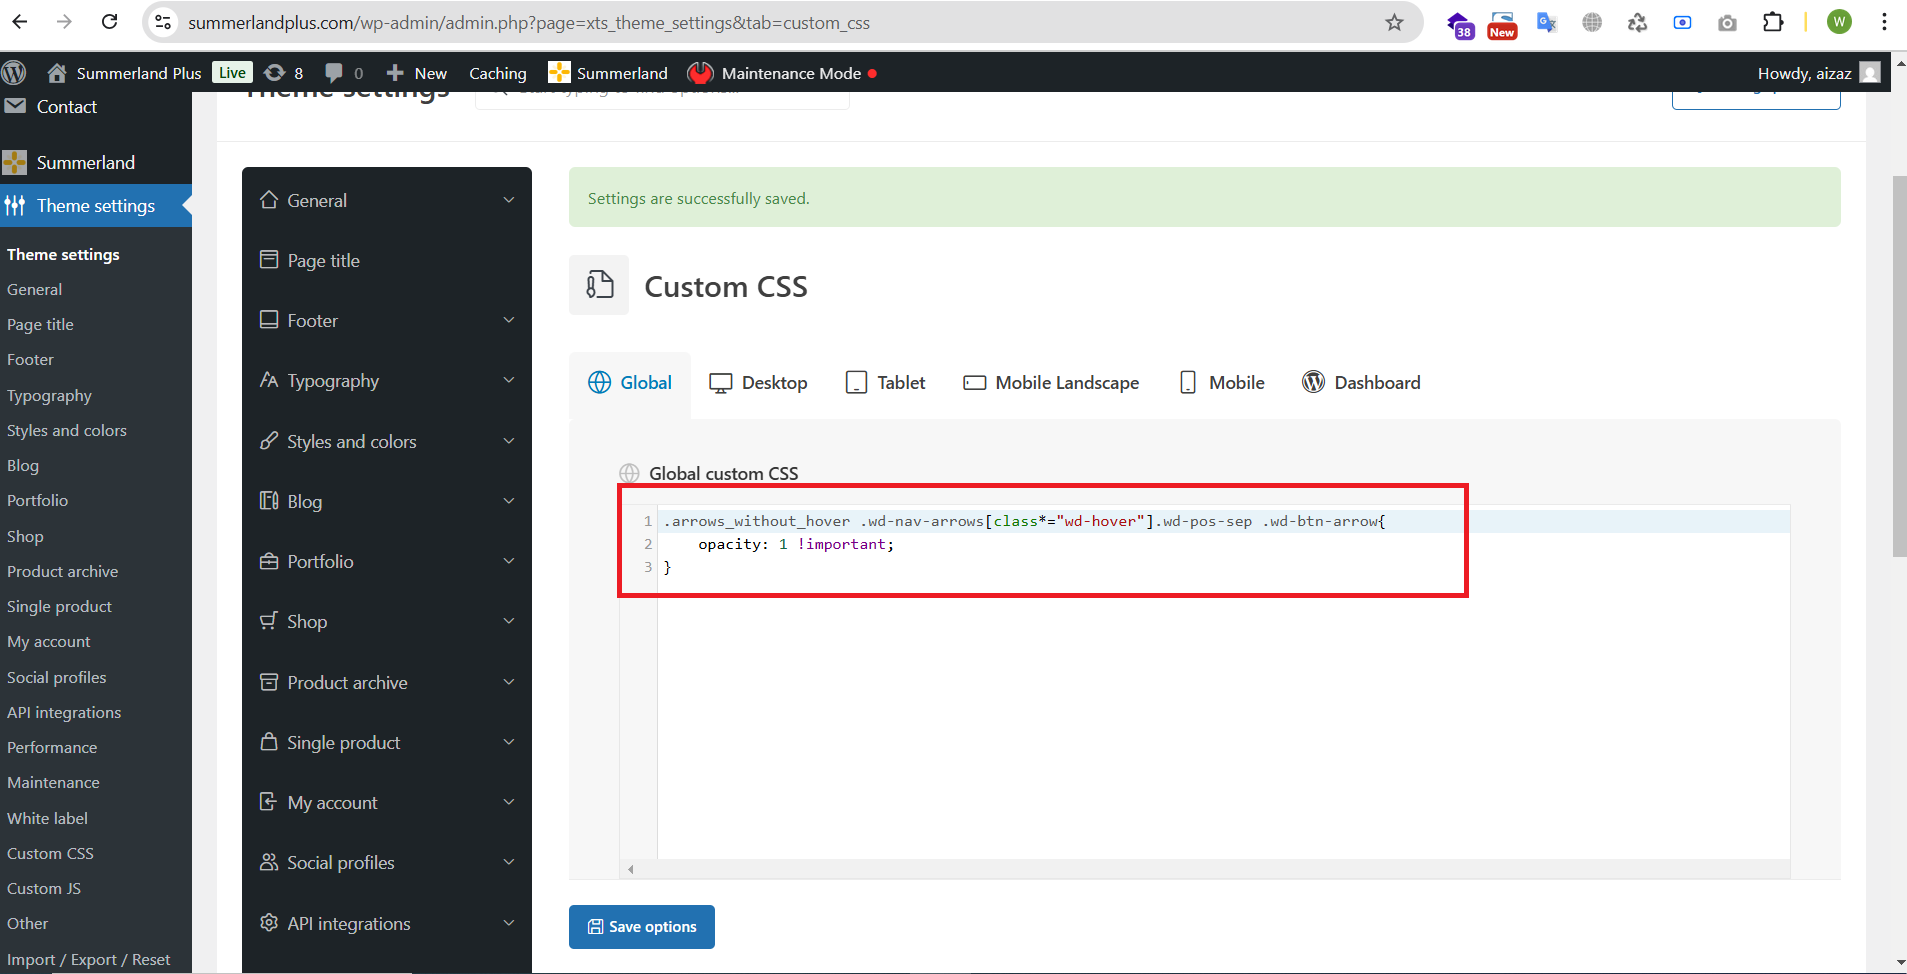Expand the Styles and colors chevron
Screen dimensions: 1907x974
[509, 441]
